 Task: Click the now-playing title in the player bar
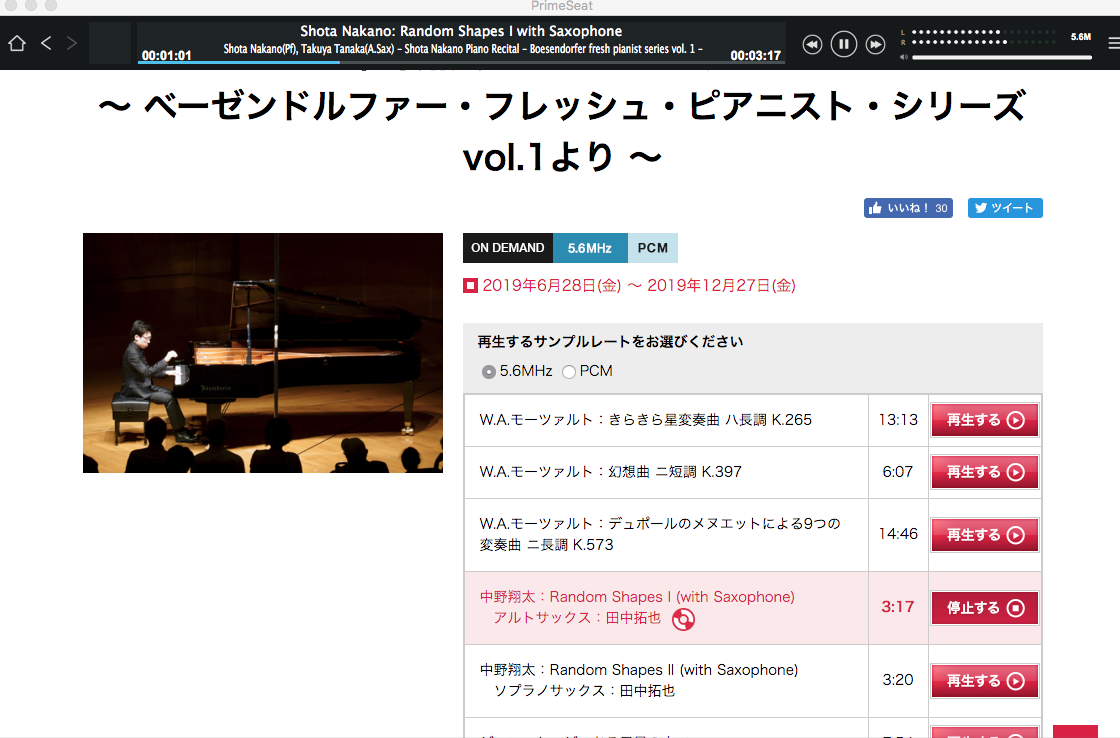click(461, 31)
